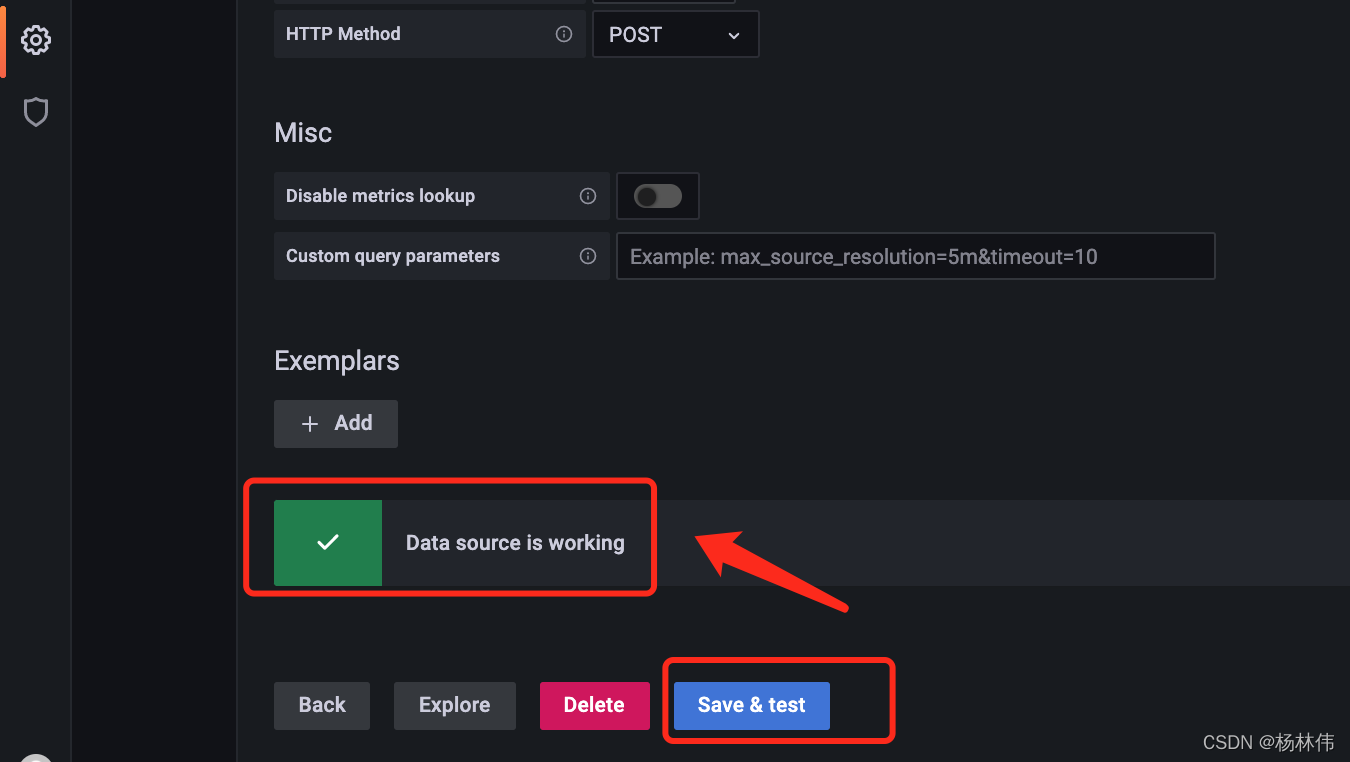
Task: Go Back from data source settings
Action: (x=322, y=706)
